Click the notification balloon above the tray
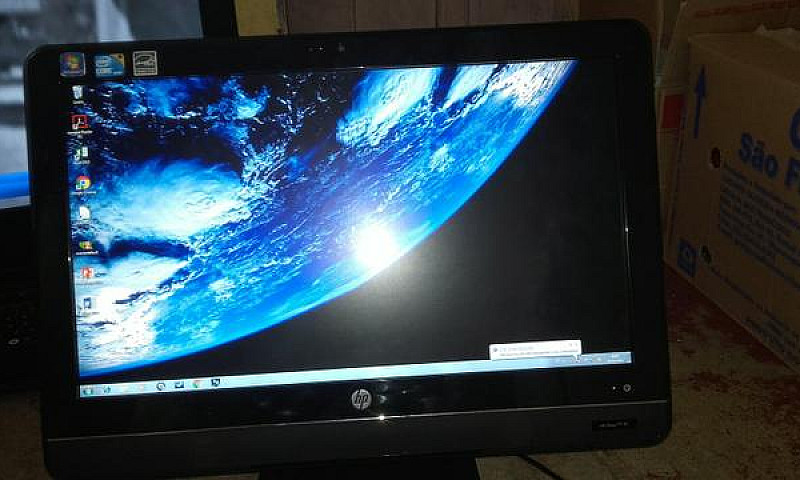Image resolution: width=800 pixels, height=480 pixels. coord(532,350)
